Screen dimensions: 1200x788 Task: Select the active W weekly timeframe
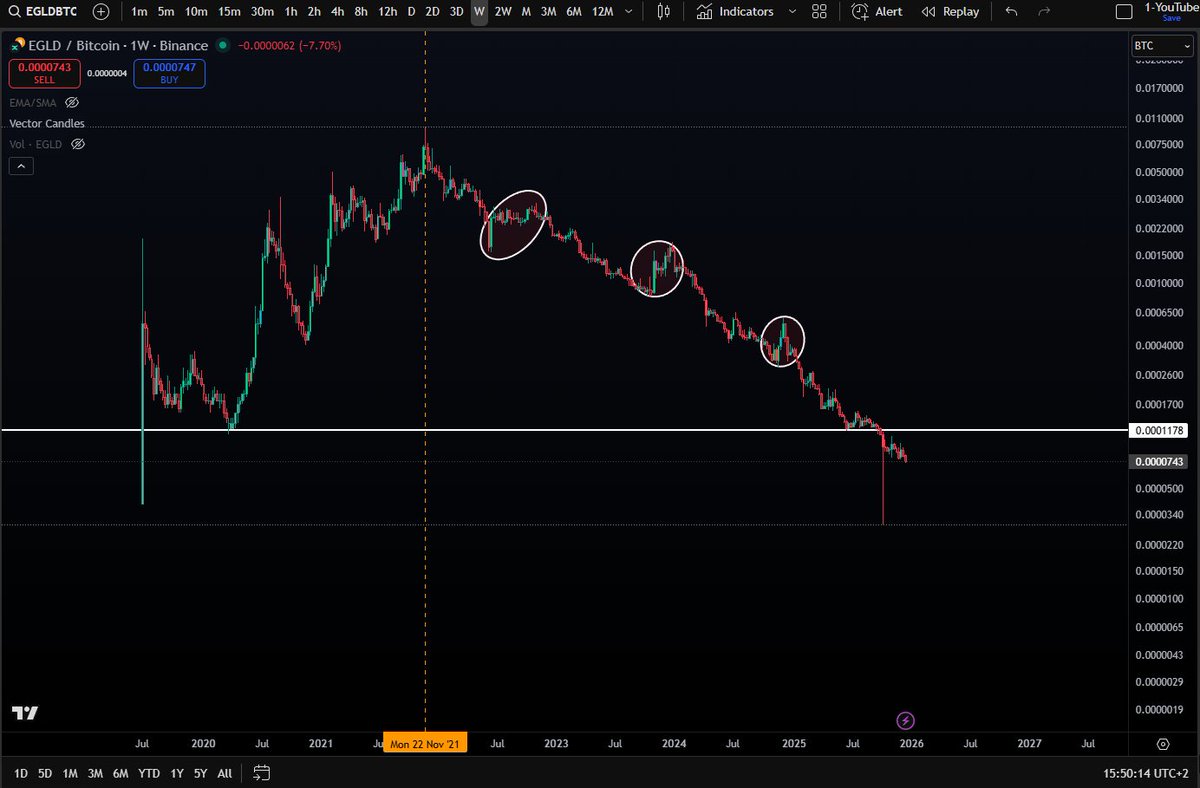coord(480,12)
